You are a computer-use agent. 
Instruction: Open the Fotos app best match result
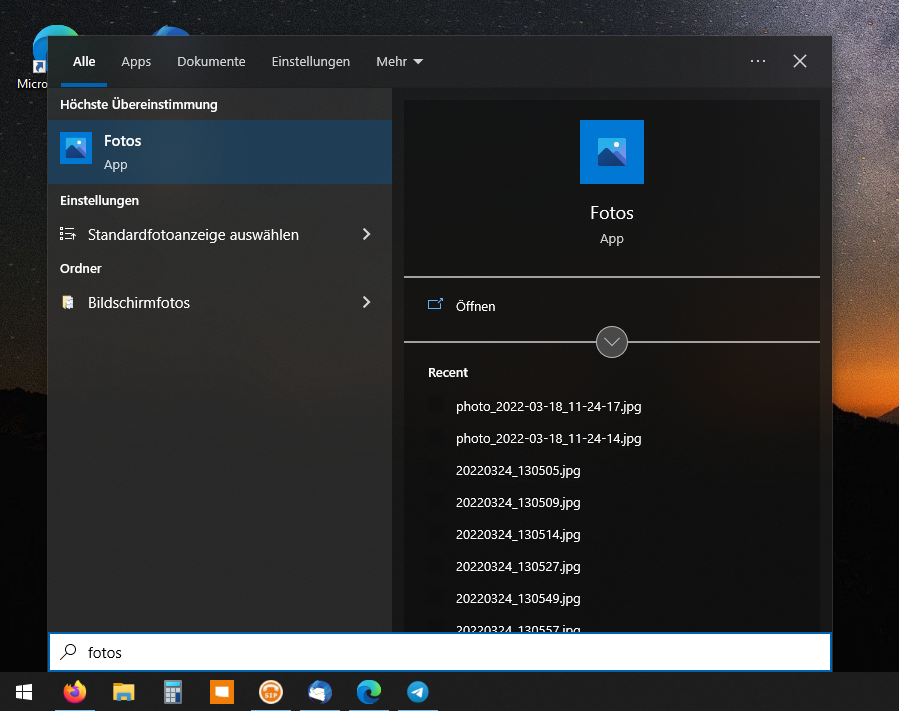click(x=220, y=152)
